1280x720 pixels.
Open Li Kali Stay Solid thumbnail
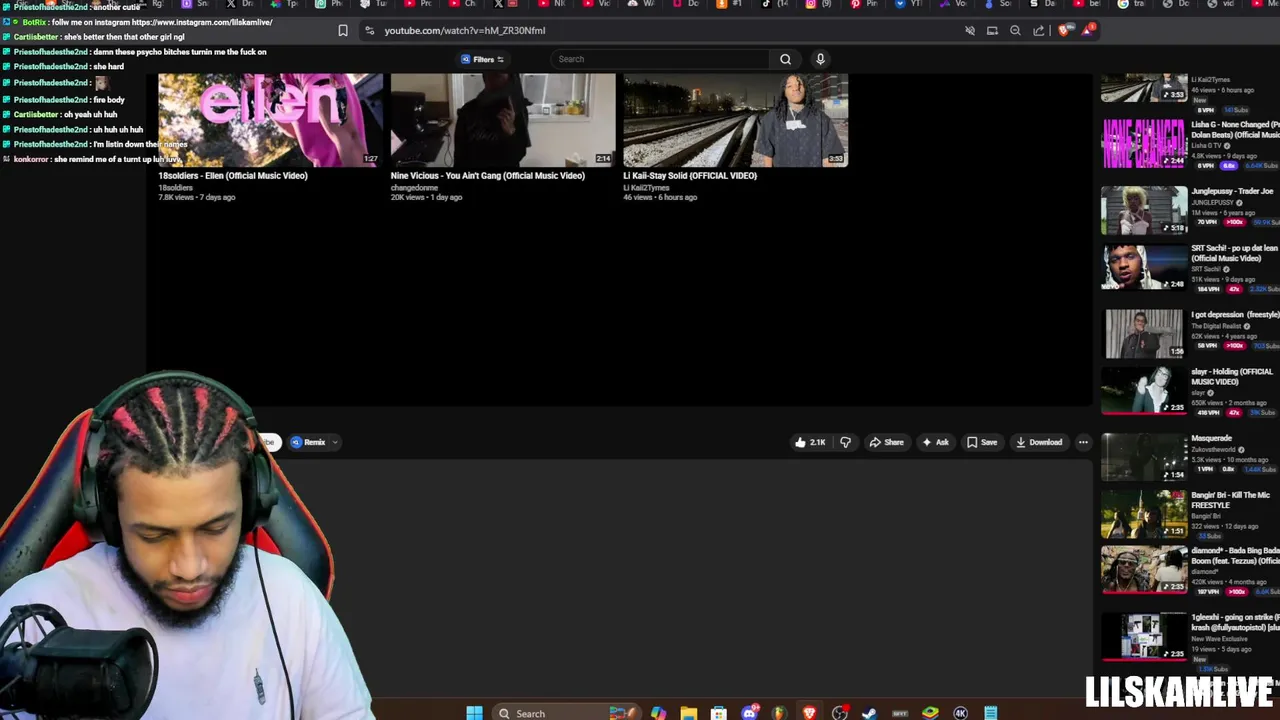(735, 120)
